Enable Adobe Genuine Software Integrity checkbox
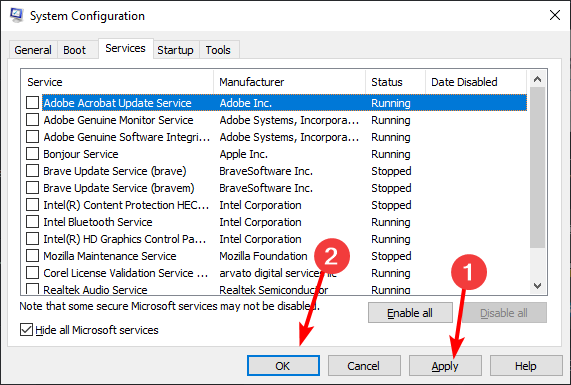 tap(32, 137)
